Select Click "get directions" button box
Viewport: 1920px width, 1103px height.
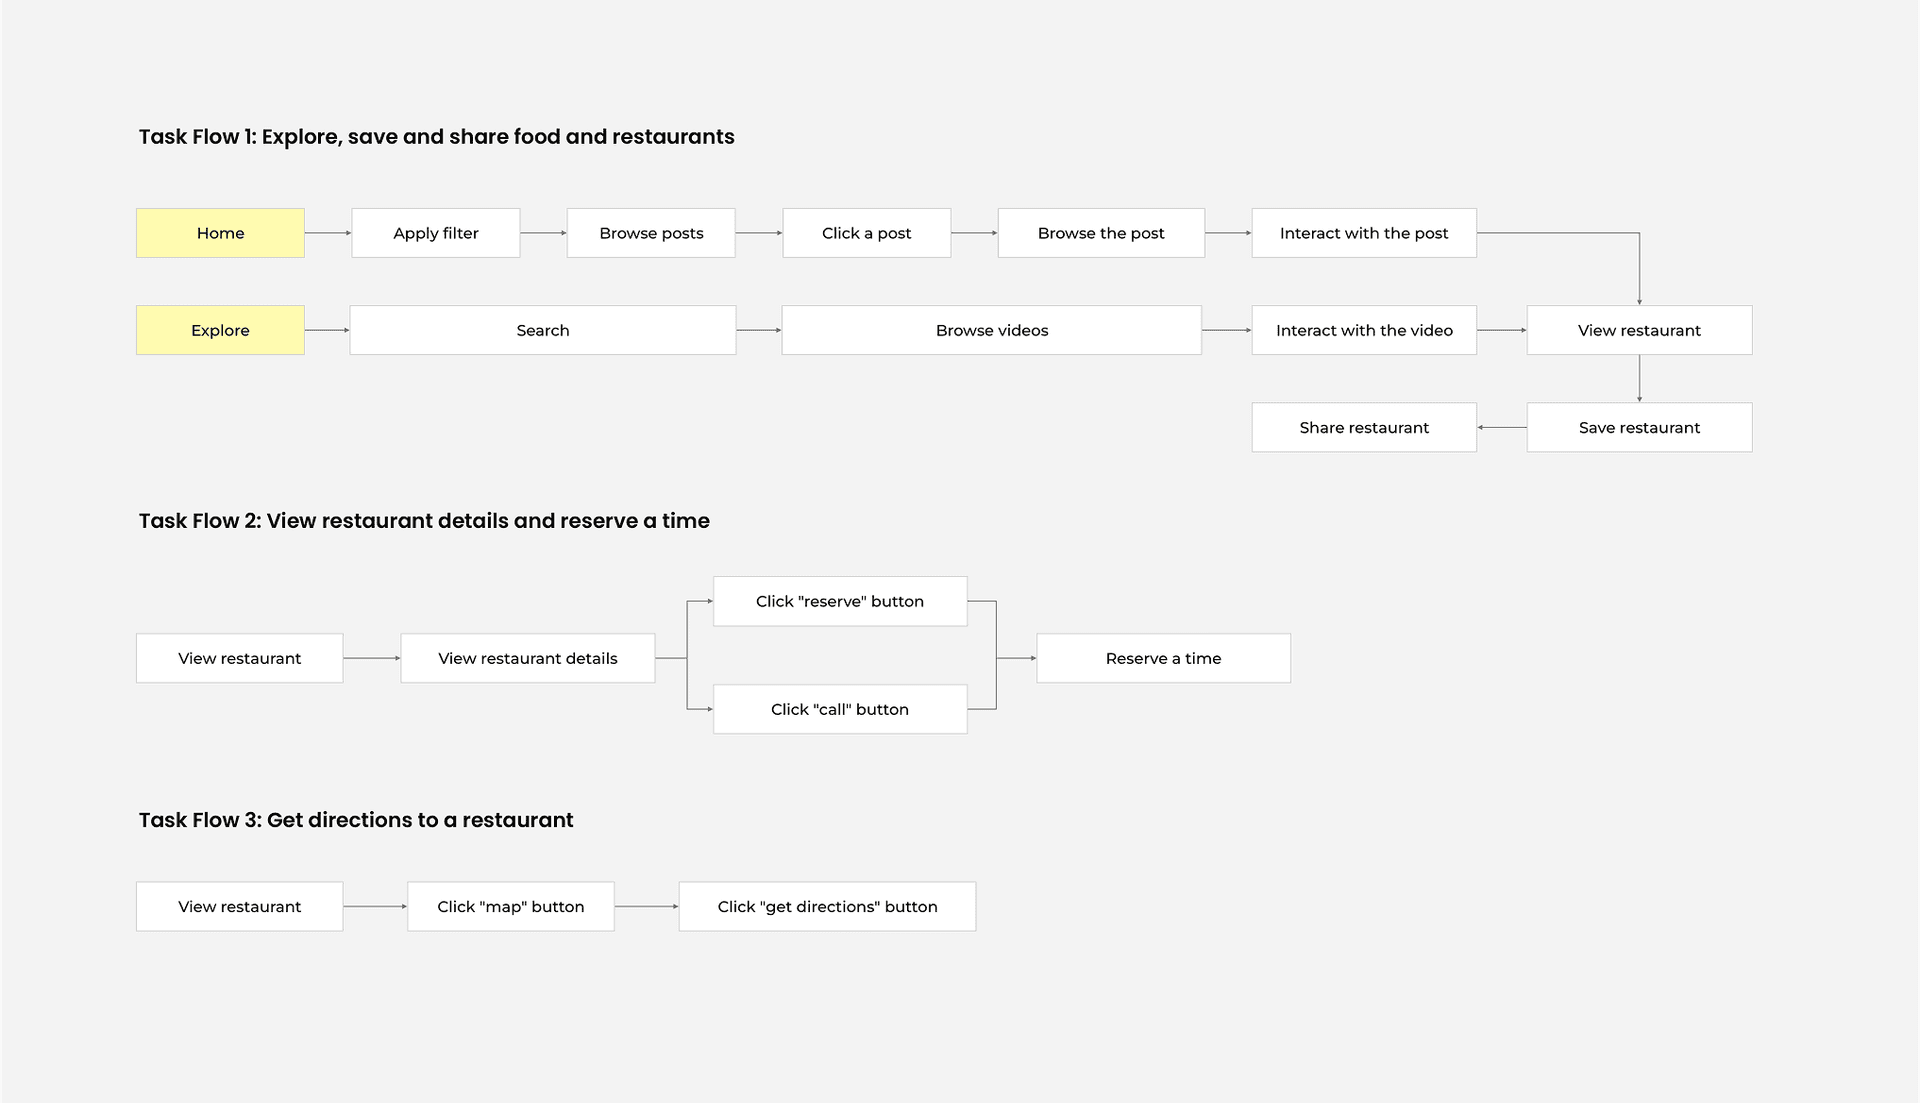pyautogui.click(x=827, y=906)
